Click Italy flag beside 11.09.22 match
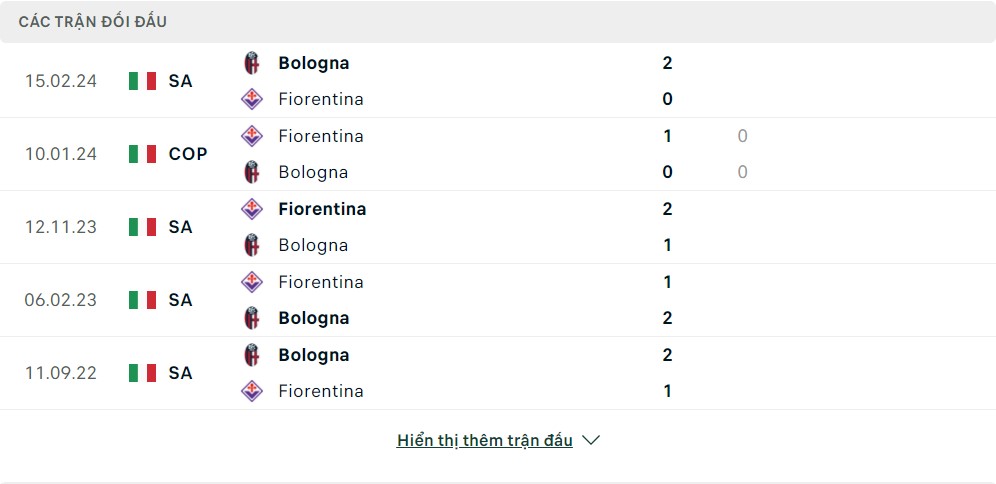This screenshot has height=484, width=996. click(x=143, y=373)
